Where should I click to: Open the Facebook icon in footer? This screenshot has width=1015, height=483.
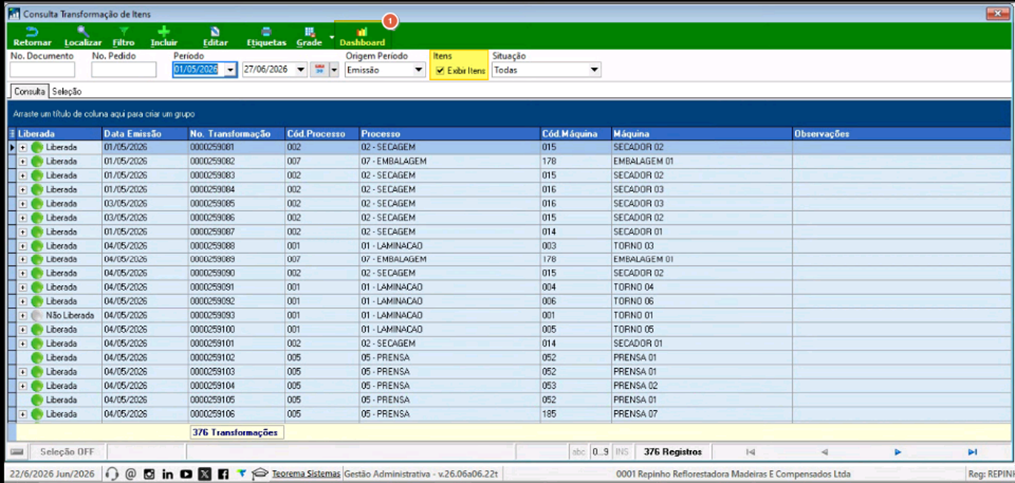223,474
